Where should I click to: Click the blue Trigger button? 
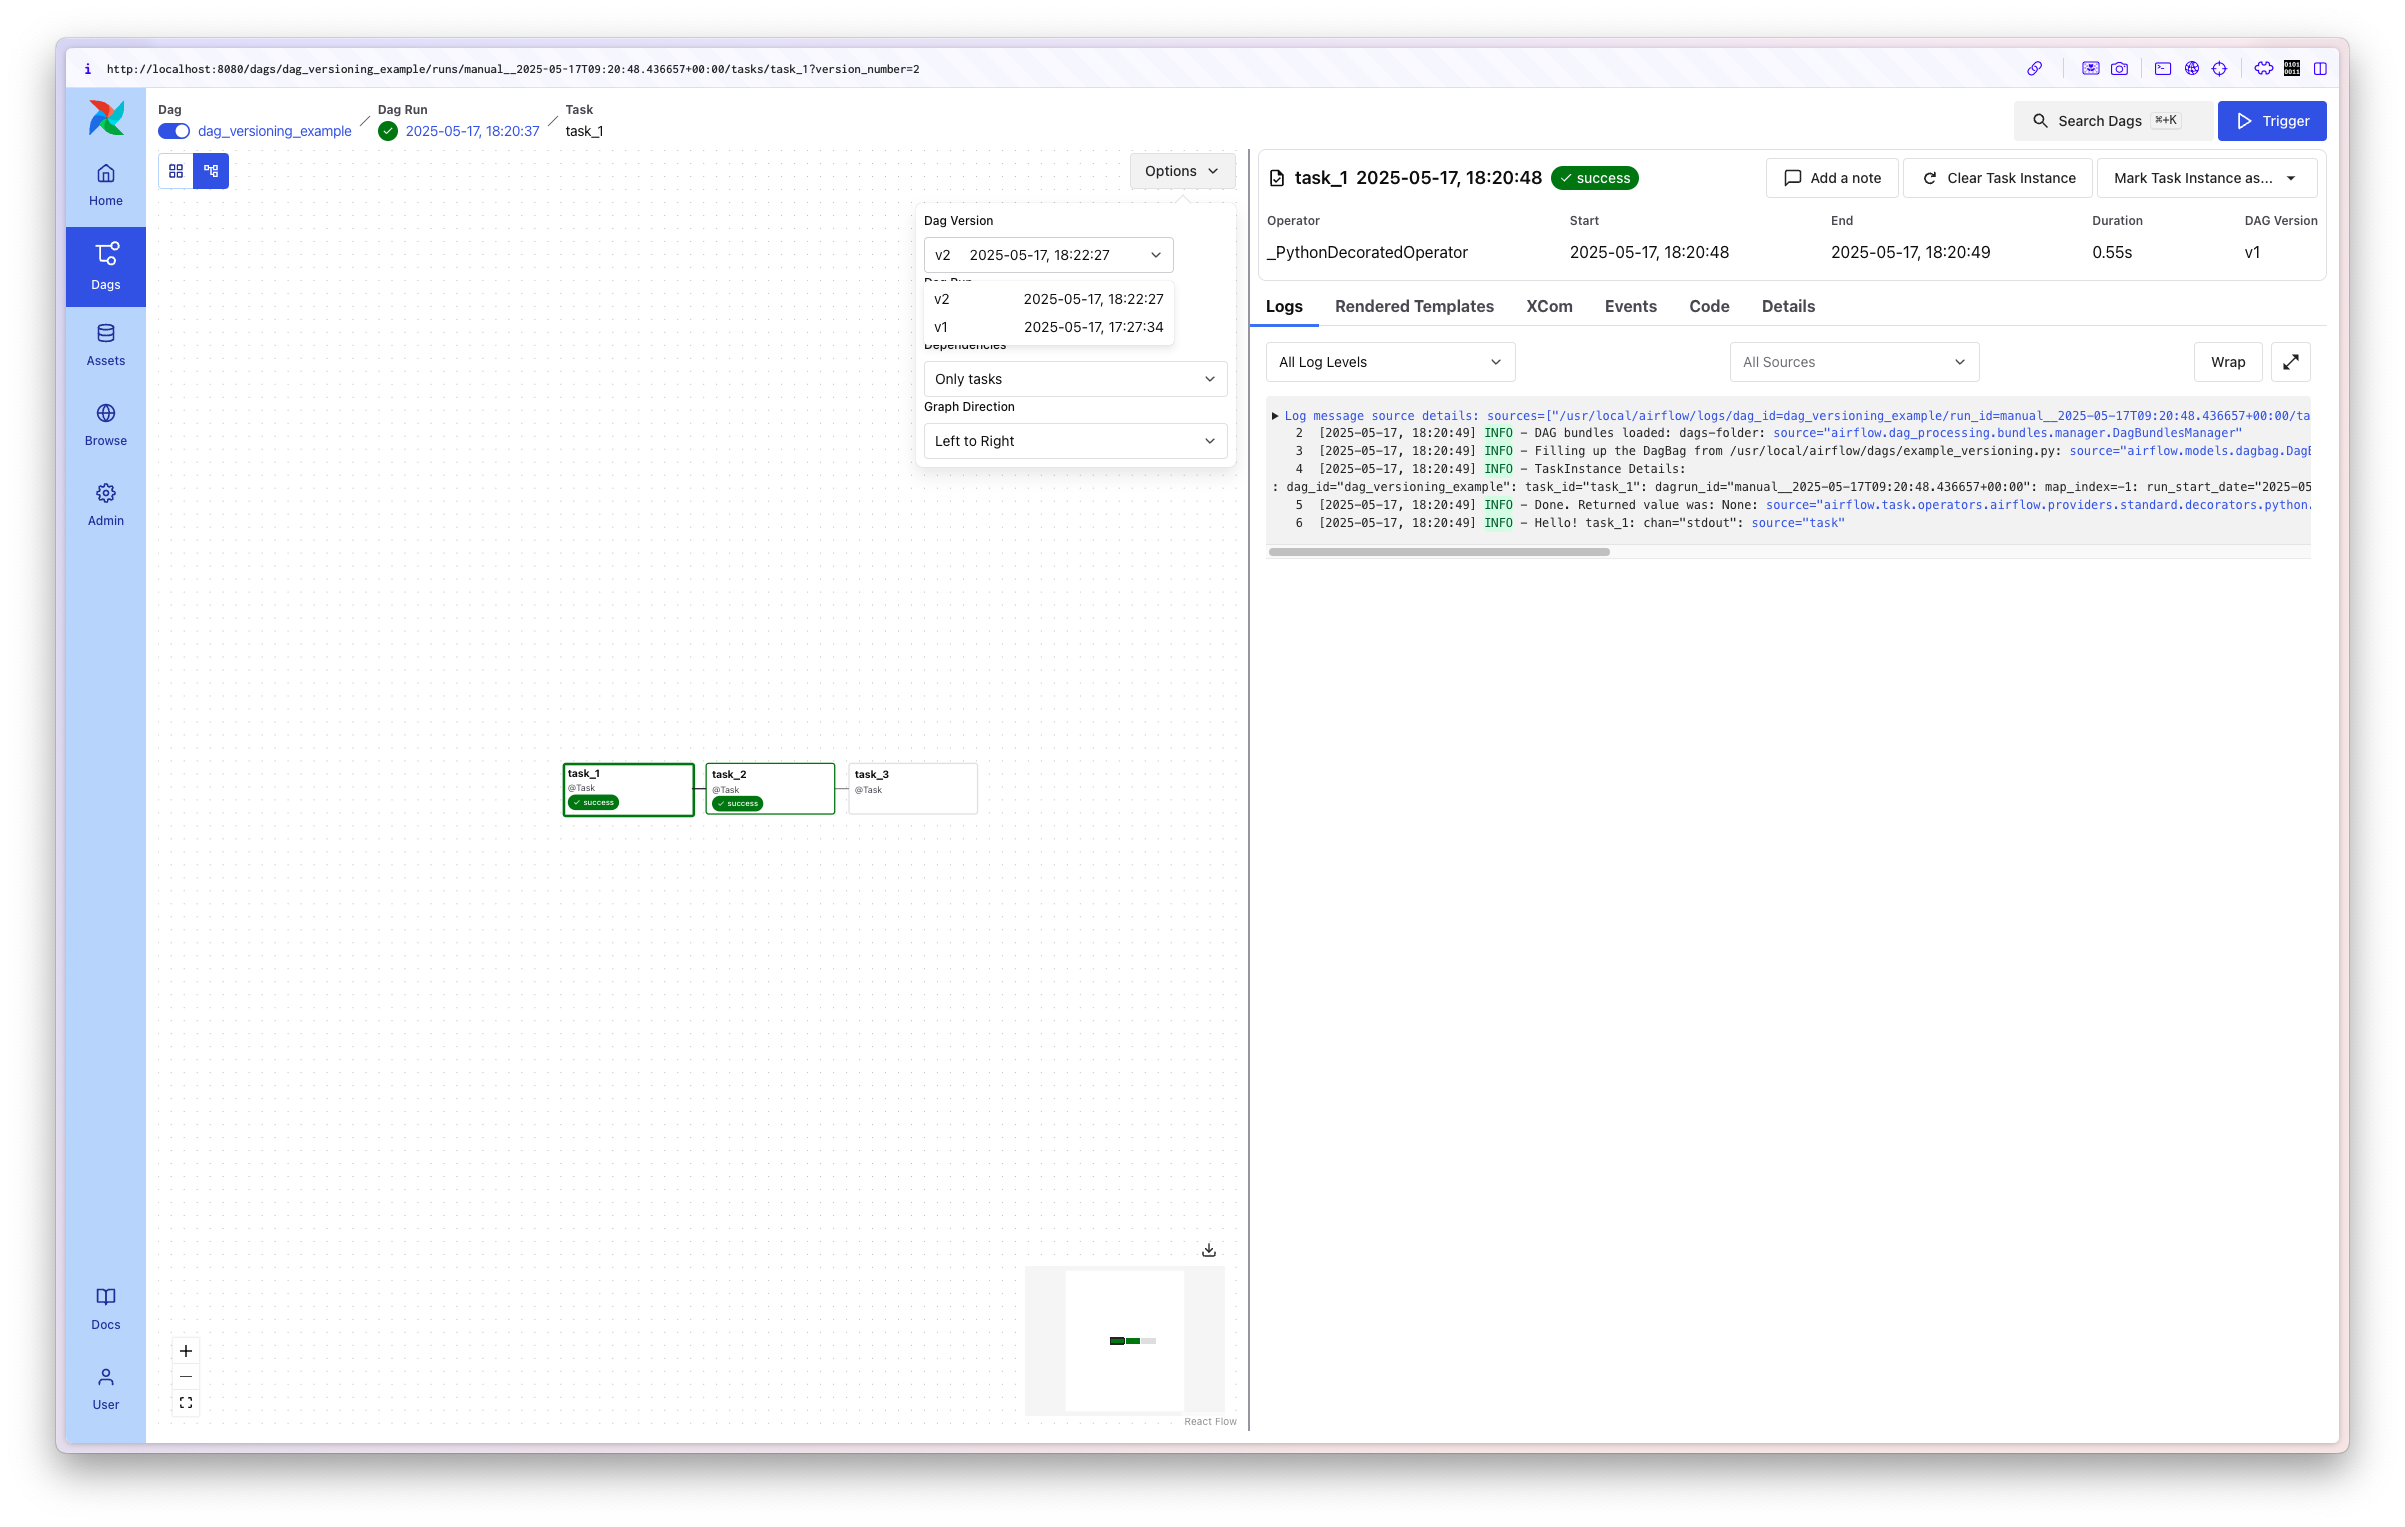coord(2271,121)
